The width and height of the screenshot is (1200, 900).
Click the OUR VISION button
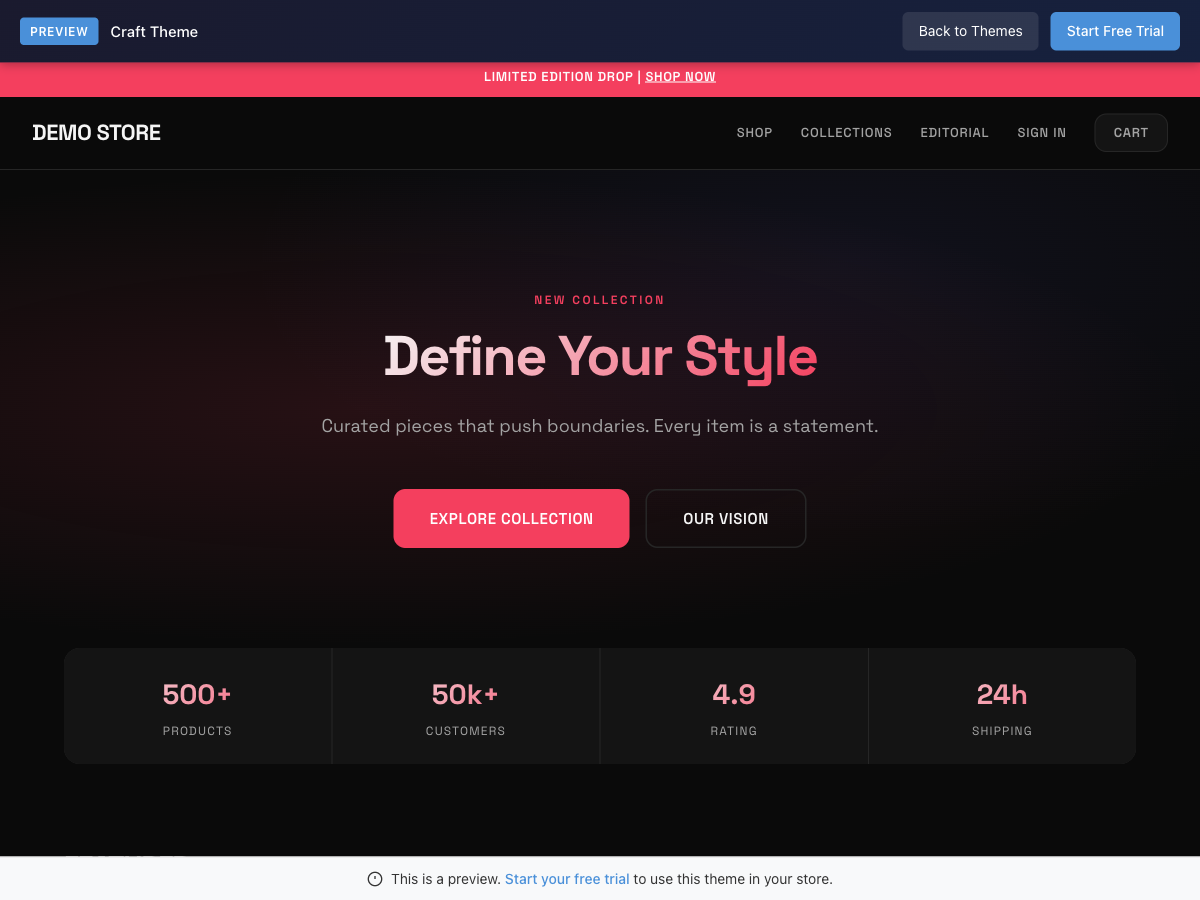click(x=725, y=518)
